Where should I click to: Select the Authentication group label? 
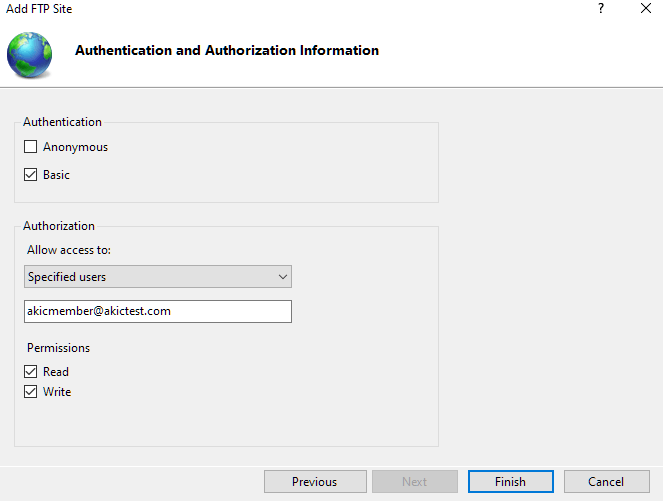(x=62, y=122)
